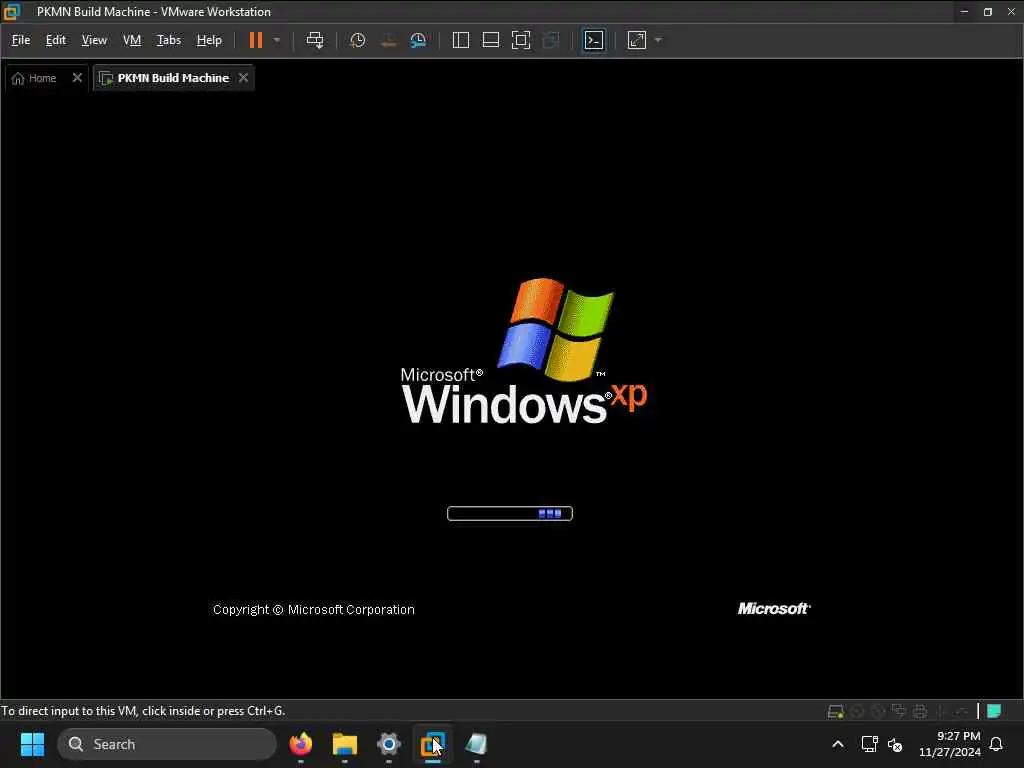Open the gear settings app on taskbar
This screenshot has height=768, width=1024.
pos(389,744)
